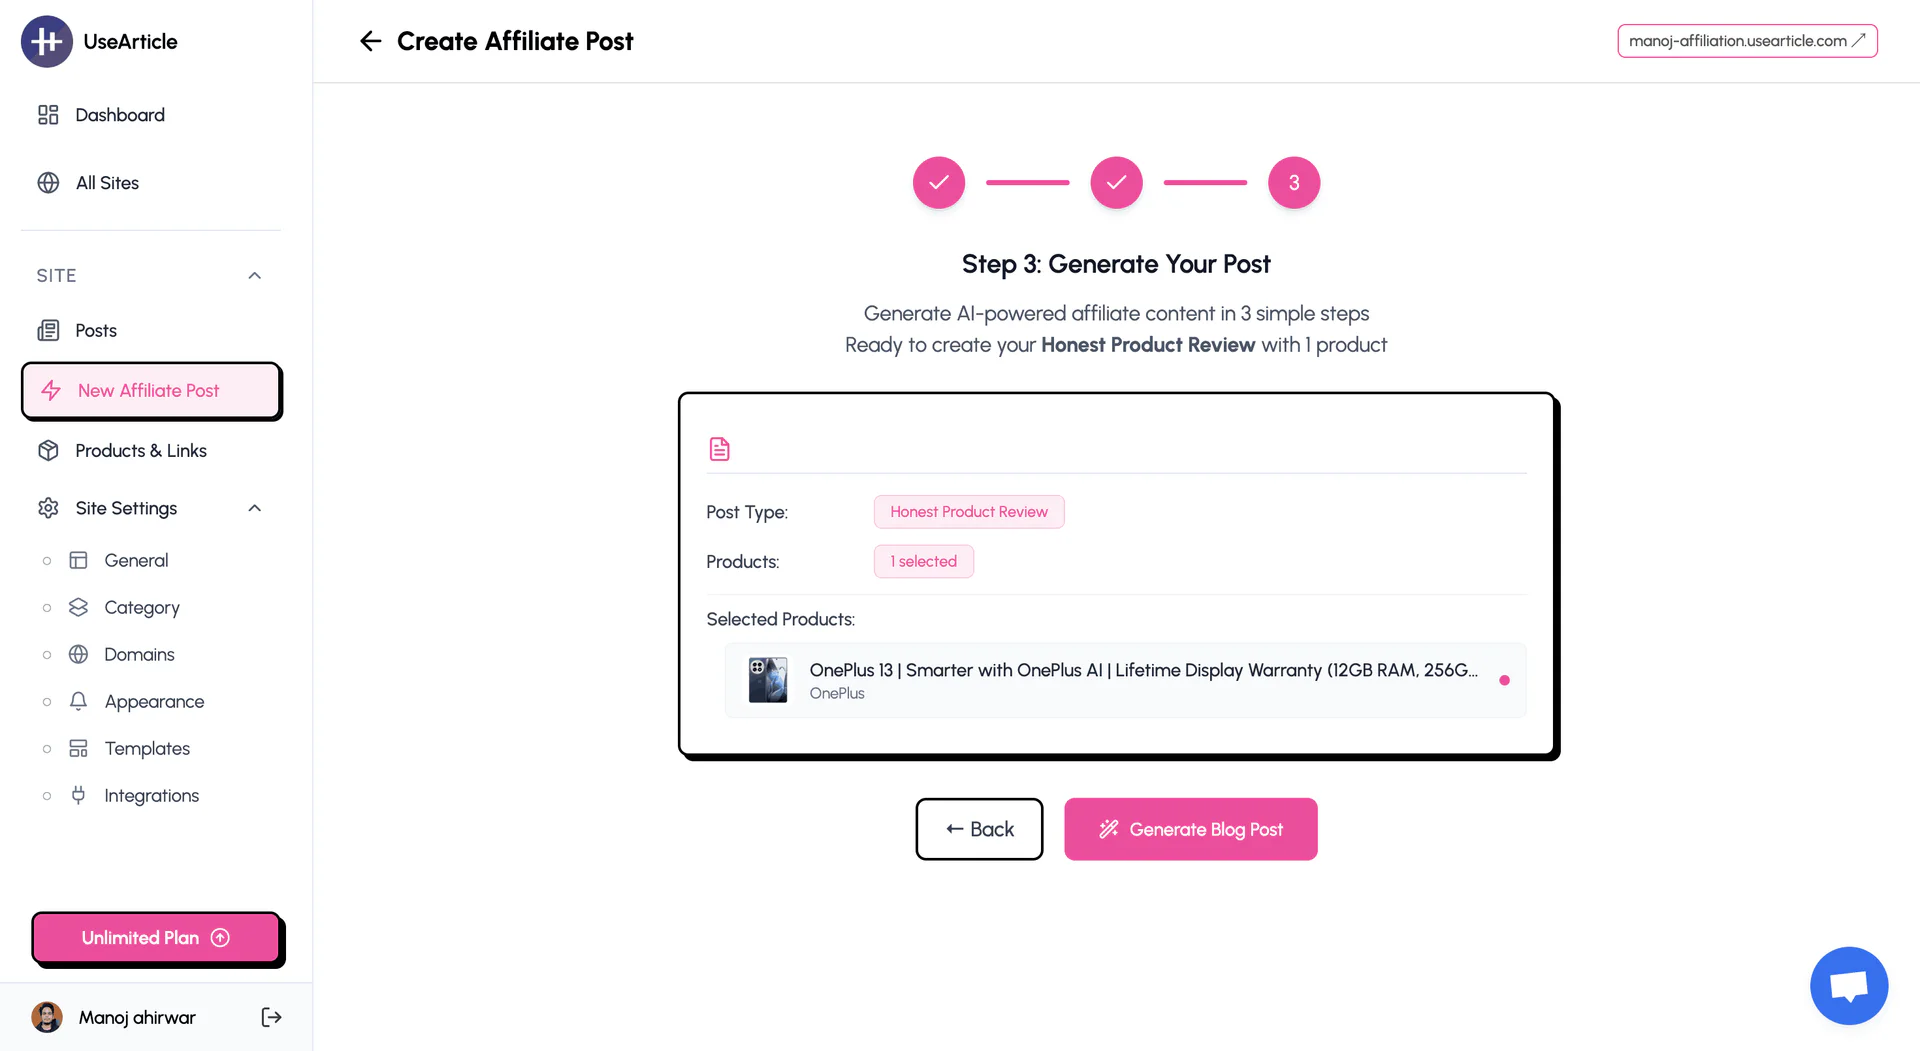Select the New Affiliate Post lightning icon
1920x1051 pixels.
coord(52,390)
